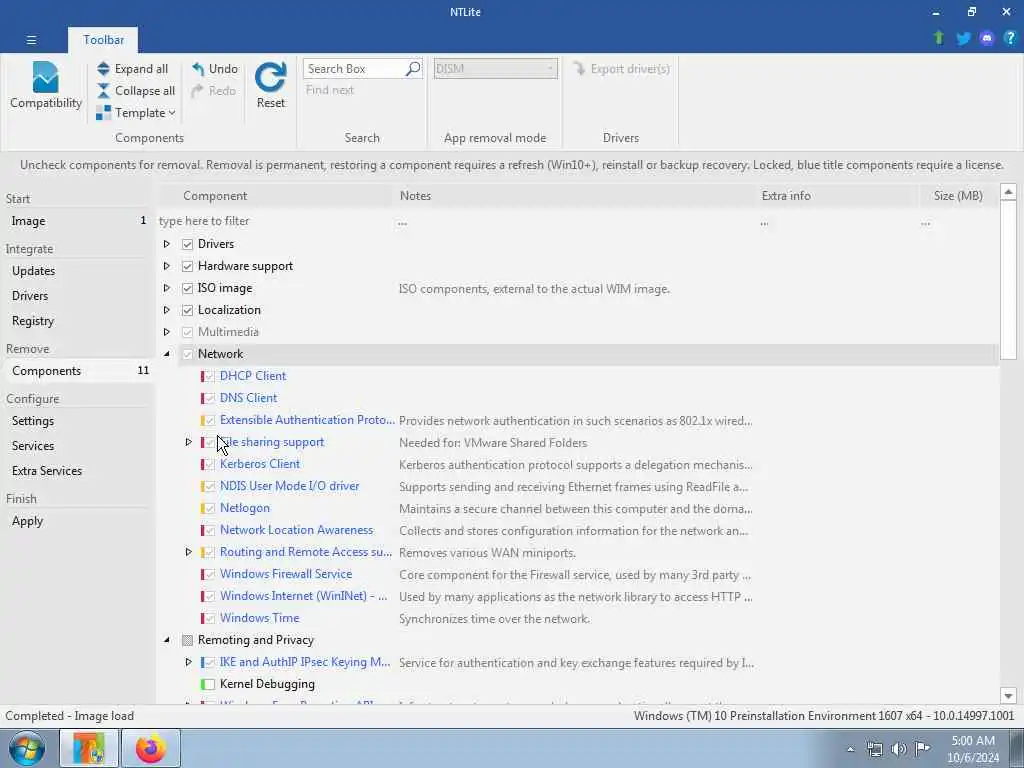This screenshot has height=768, width=1024.
Task: Toggle the Remoting and Privacy checkbox
Action: 187,640
